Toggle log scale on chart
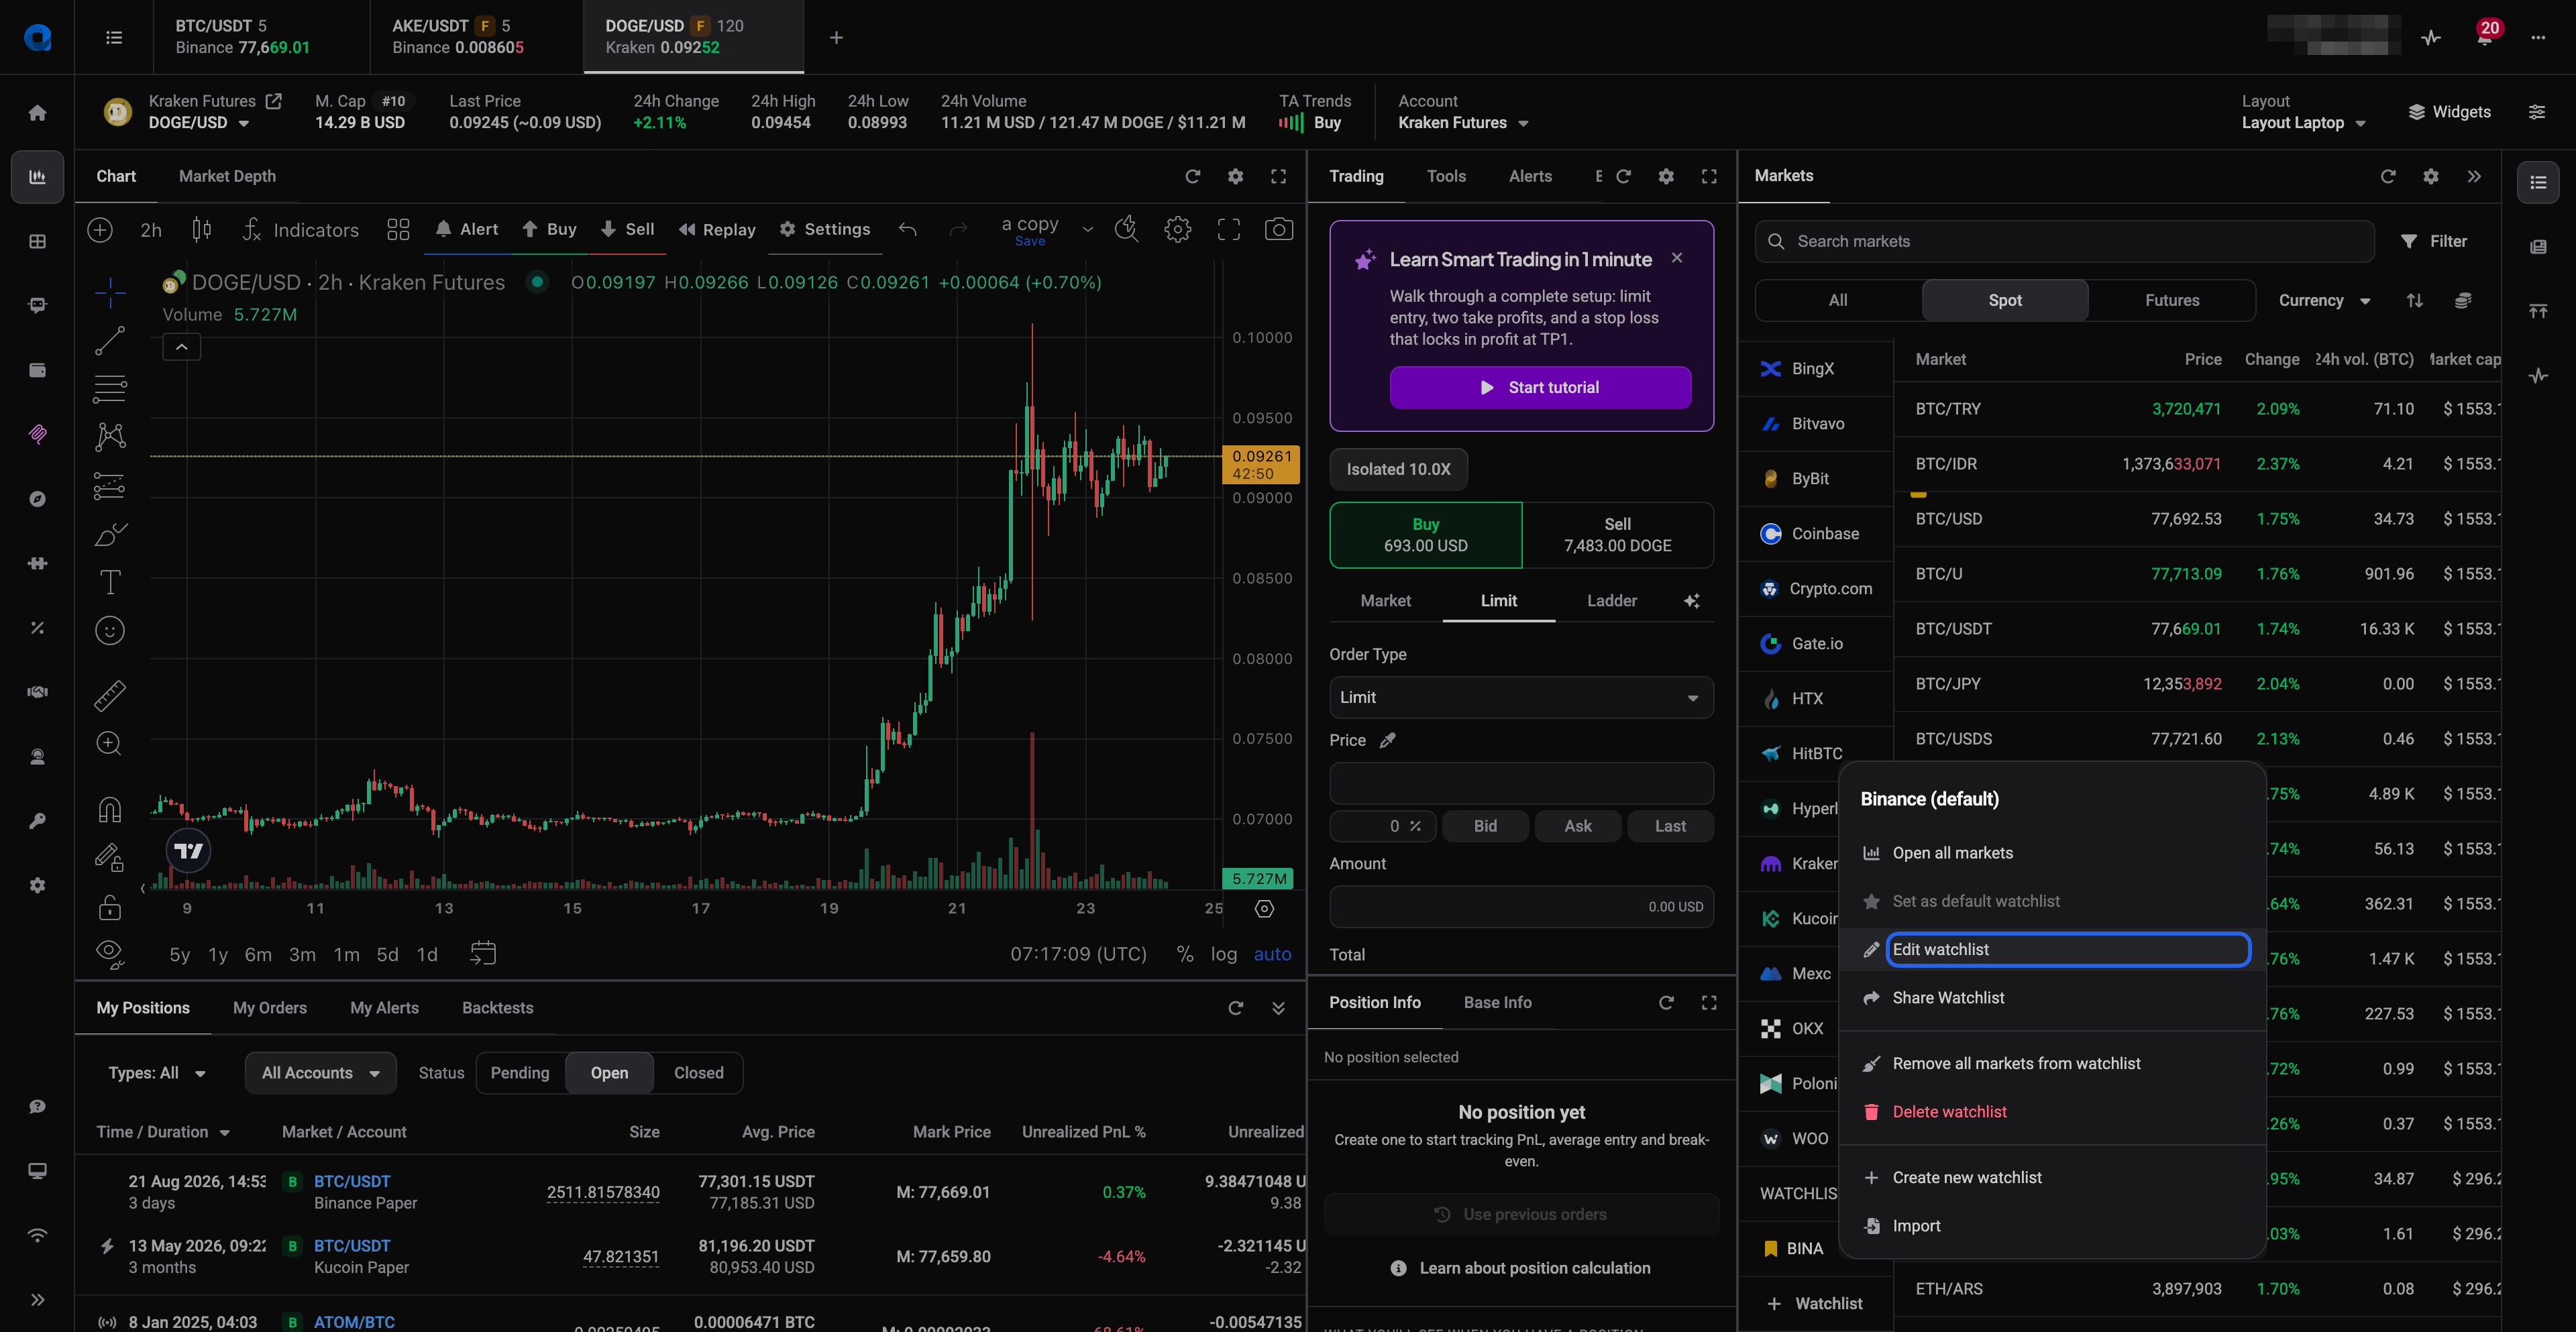 pos(1223,954)
